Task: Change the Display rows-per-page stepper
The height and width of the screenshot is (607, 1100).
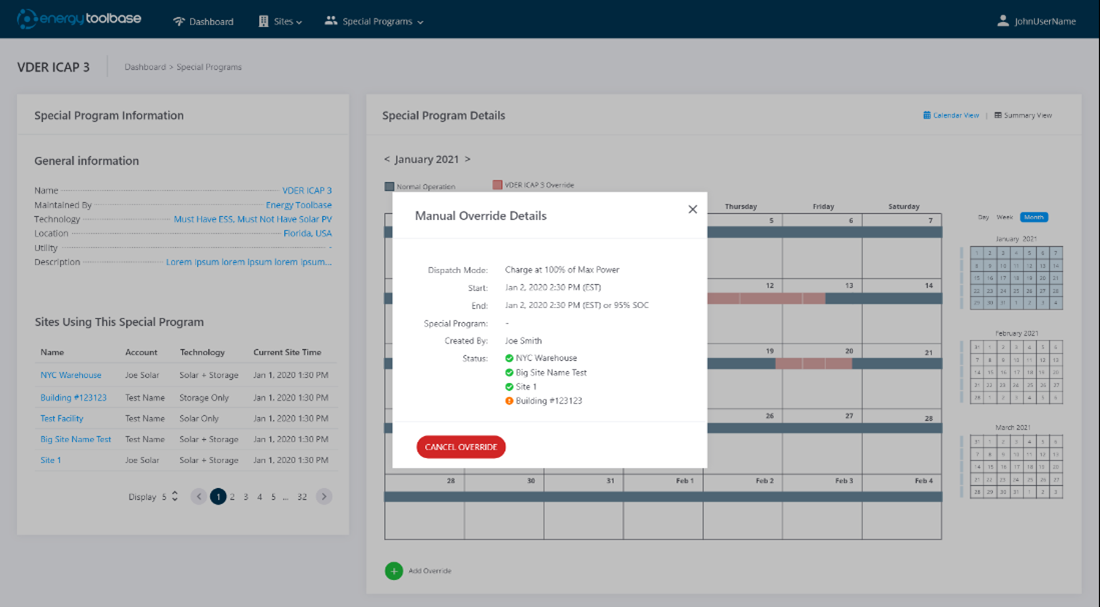Action: [175, 497]
